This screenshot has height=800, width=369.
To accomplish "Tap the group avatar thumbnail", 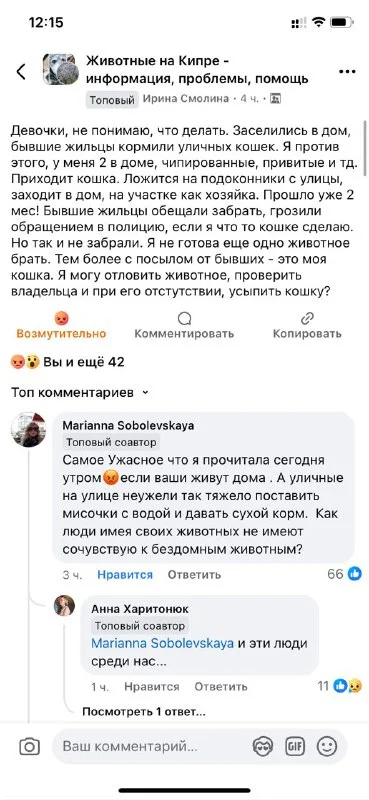I will tap(61, 69).
